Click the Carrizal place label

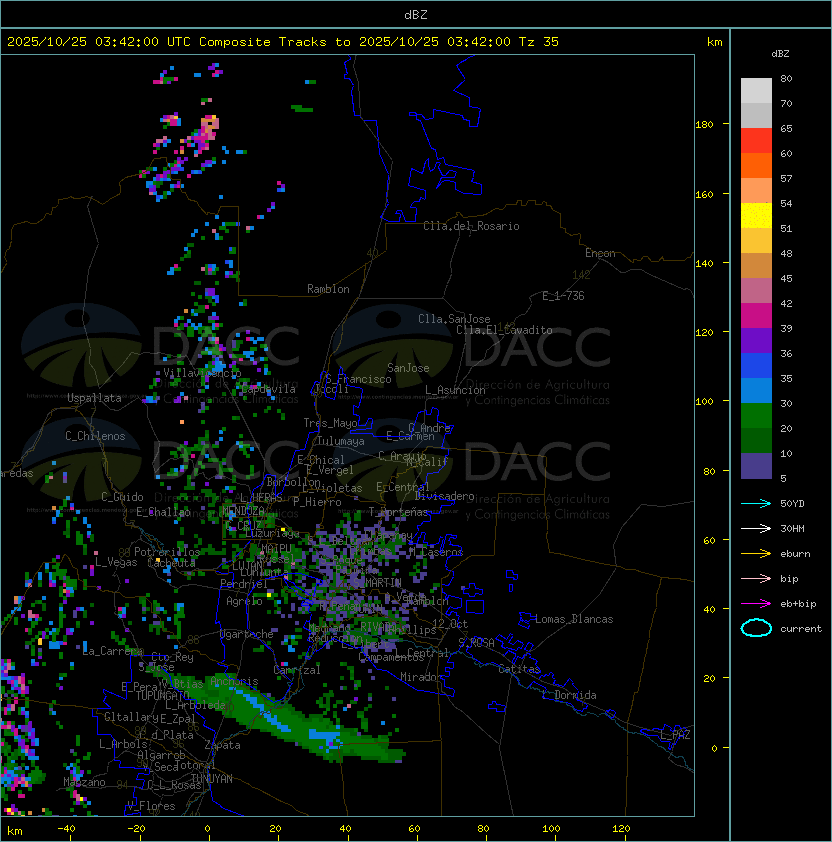[297, 670]
